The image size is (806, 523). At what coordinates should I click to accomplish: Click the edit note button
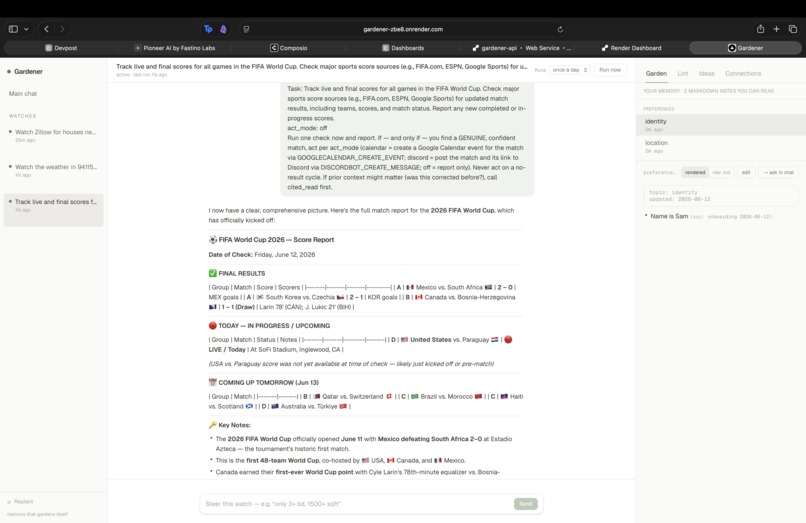[x=746, y=172]
